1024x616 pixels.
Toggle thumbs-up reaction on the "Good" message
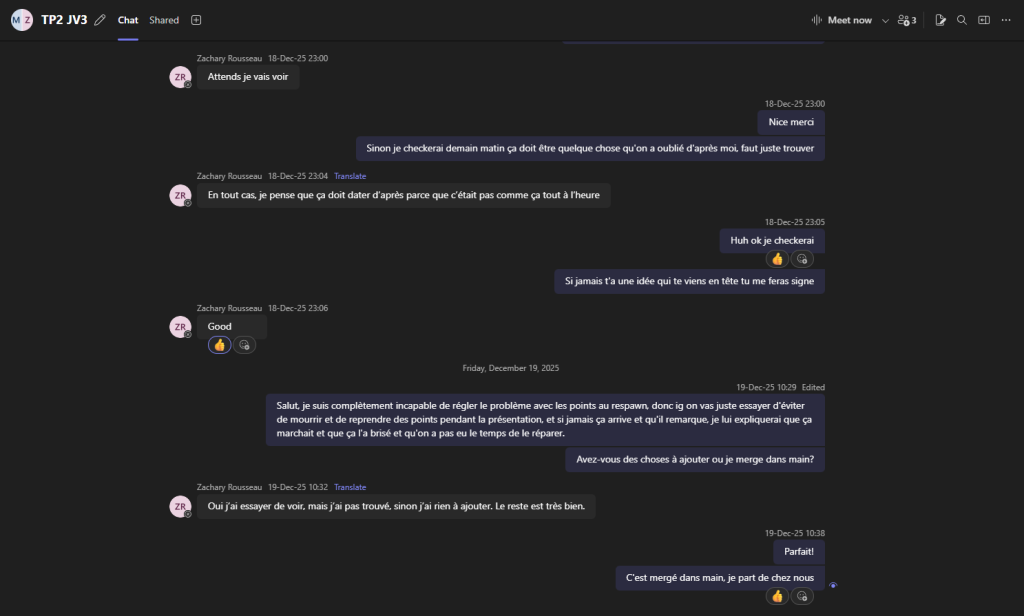point(220,345)
